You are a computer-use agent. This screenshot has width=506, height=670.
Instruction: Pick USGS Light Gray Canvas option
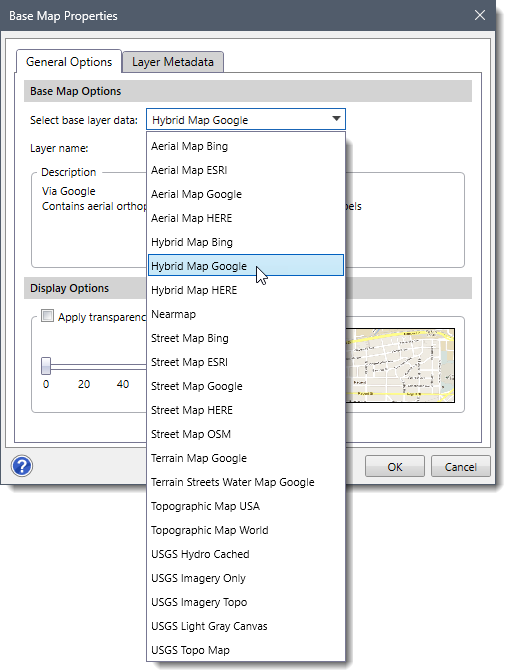pyautogui.click(x=246, y=626)
